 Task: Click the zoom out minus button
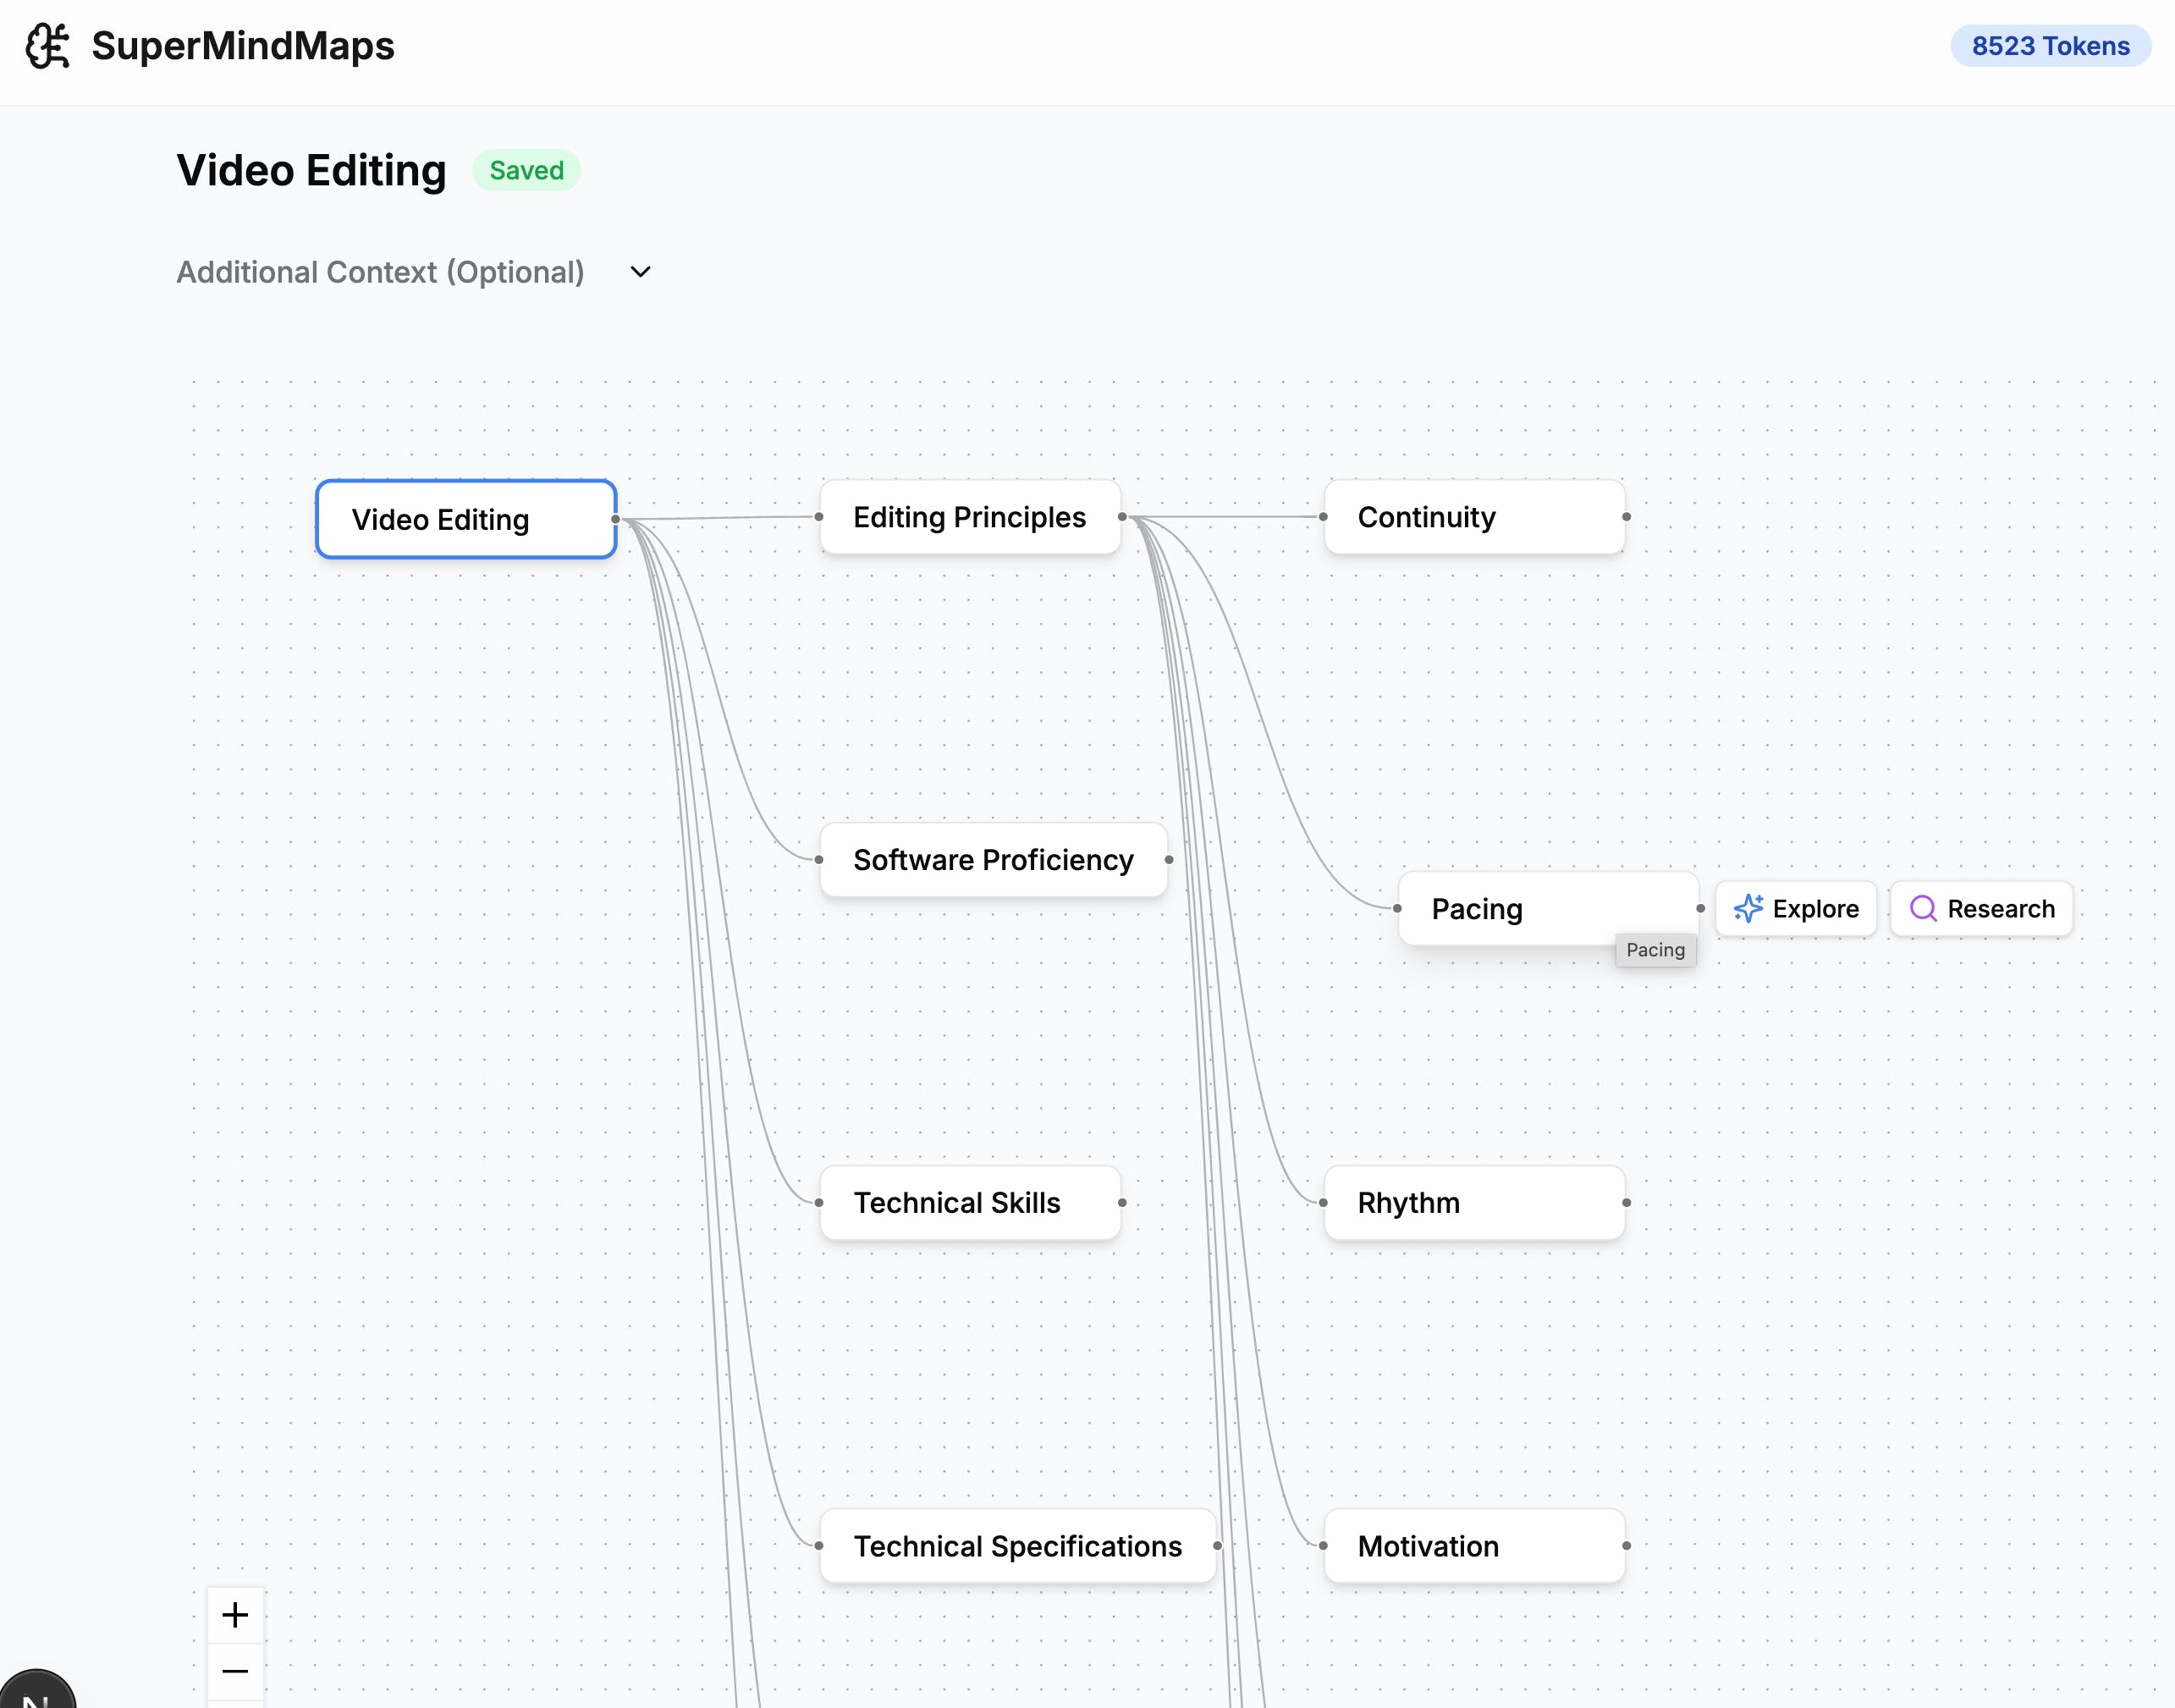[235, 1671]
